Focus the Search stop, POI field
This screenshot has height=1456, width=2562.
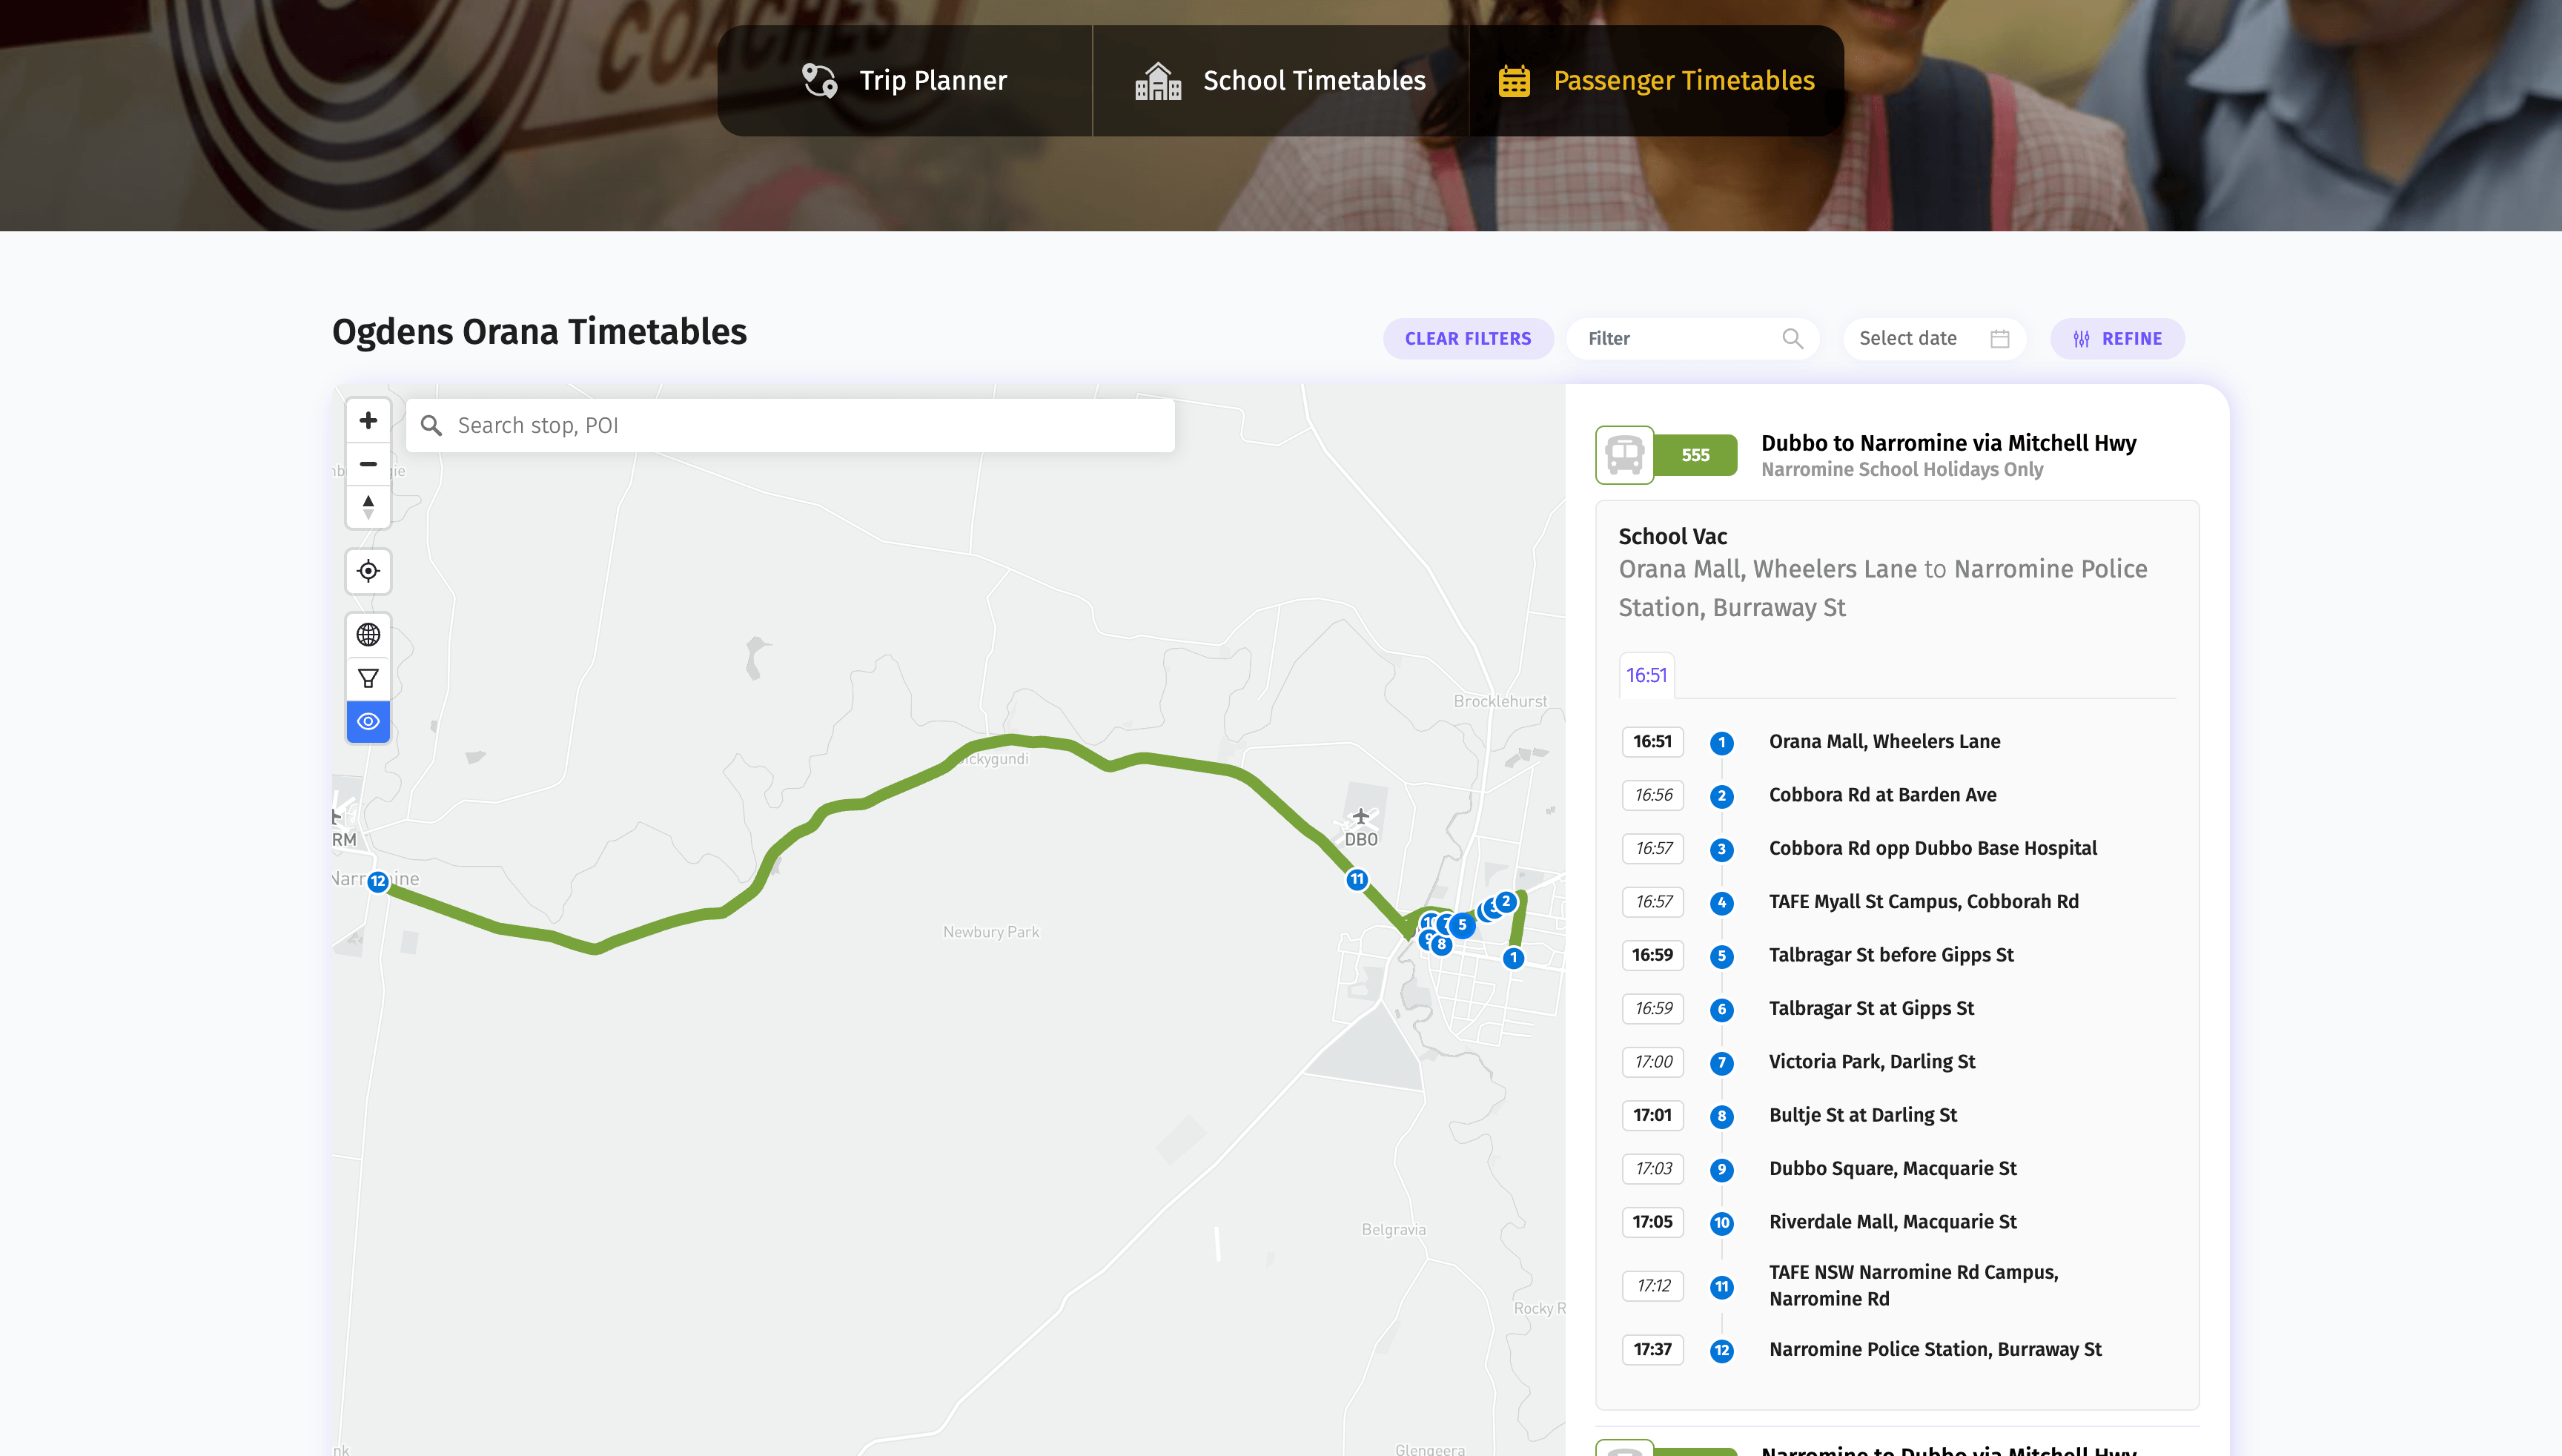[x=790, y=426]
